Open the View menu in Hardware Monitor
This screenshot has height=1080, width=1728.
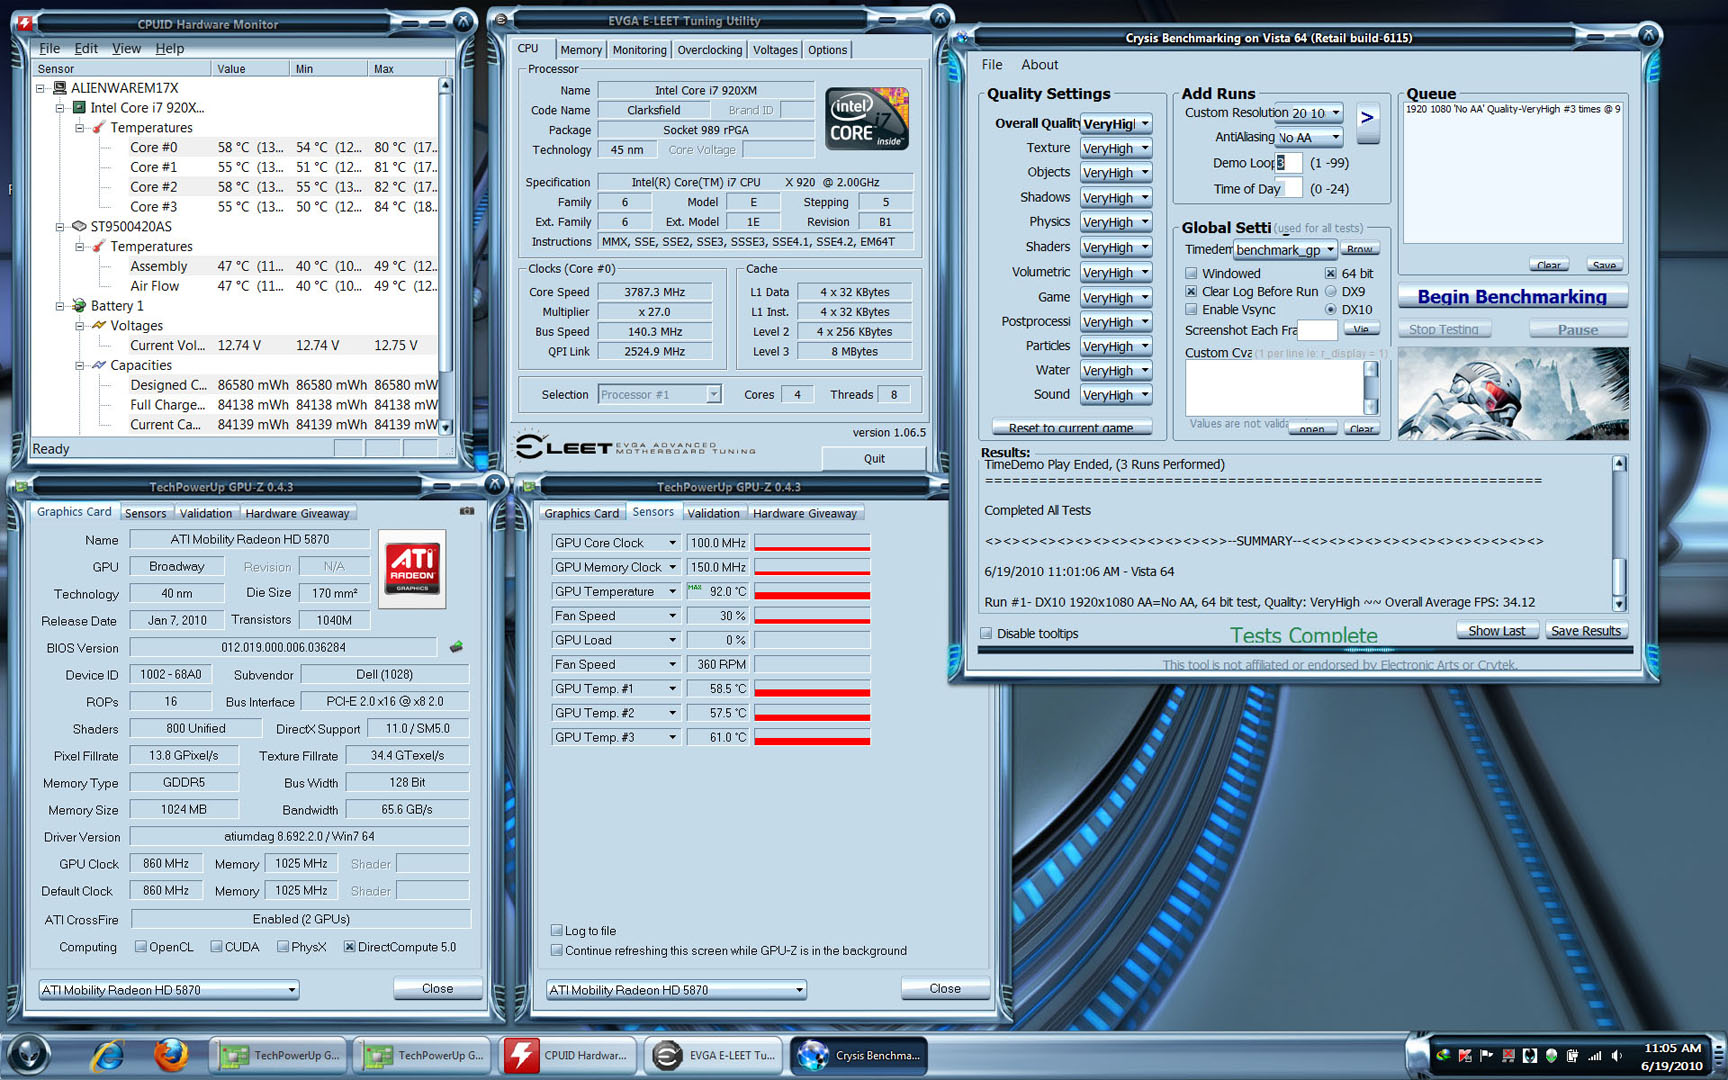[x=126, y=48]
